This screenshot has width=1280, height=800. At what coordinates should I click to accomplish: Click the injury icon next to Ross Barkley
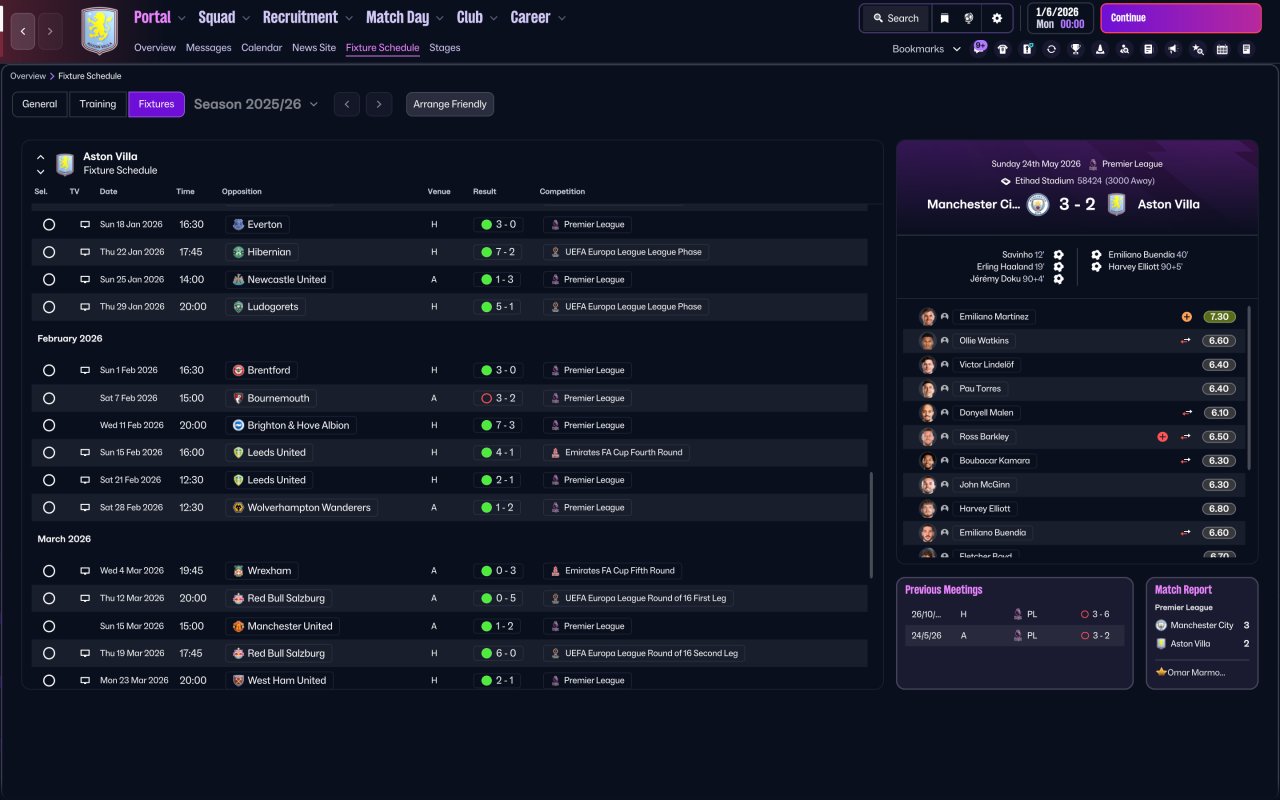pos(1163,437)
